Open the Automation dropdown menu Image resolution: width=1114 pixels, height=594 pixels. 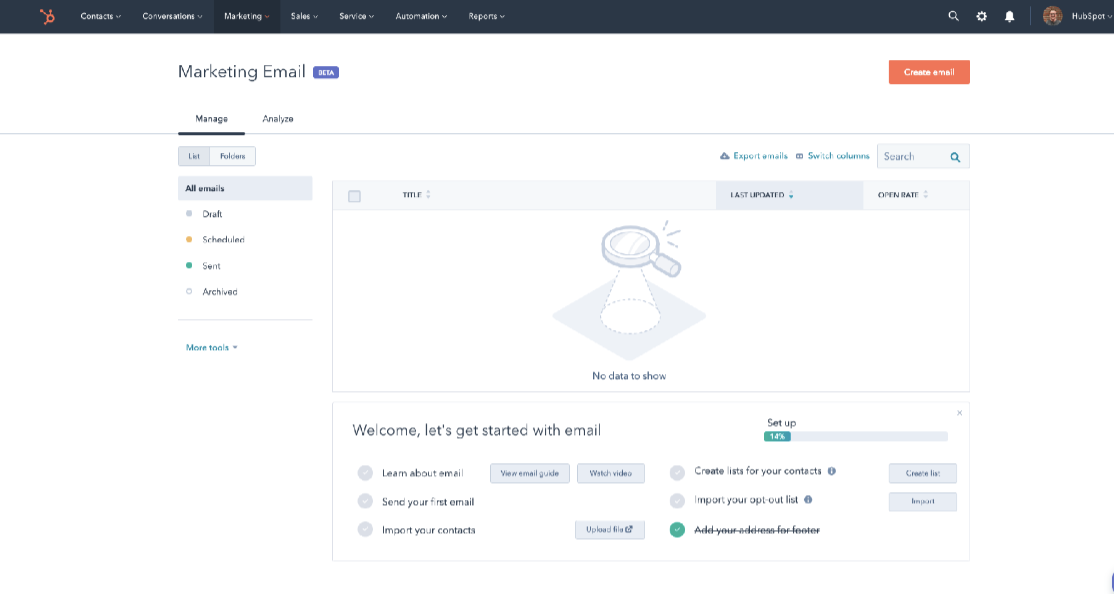(x=421, y=16)
